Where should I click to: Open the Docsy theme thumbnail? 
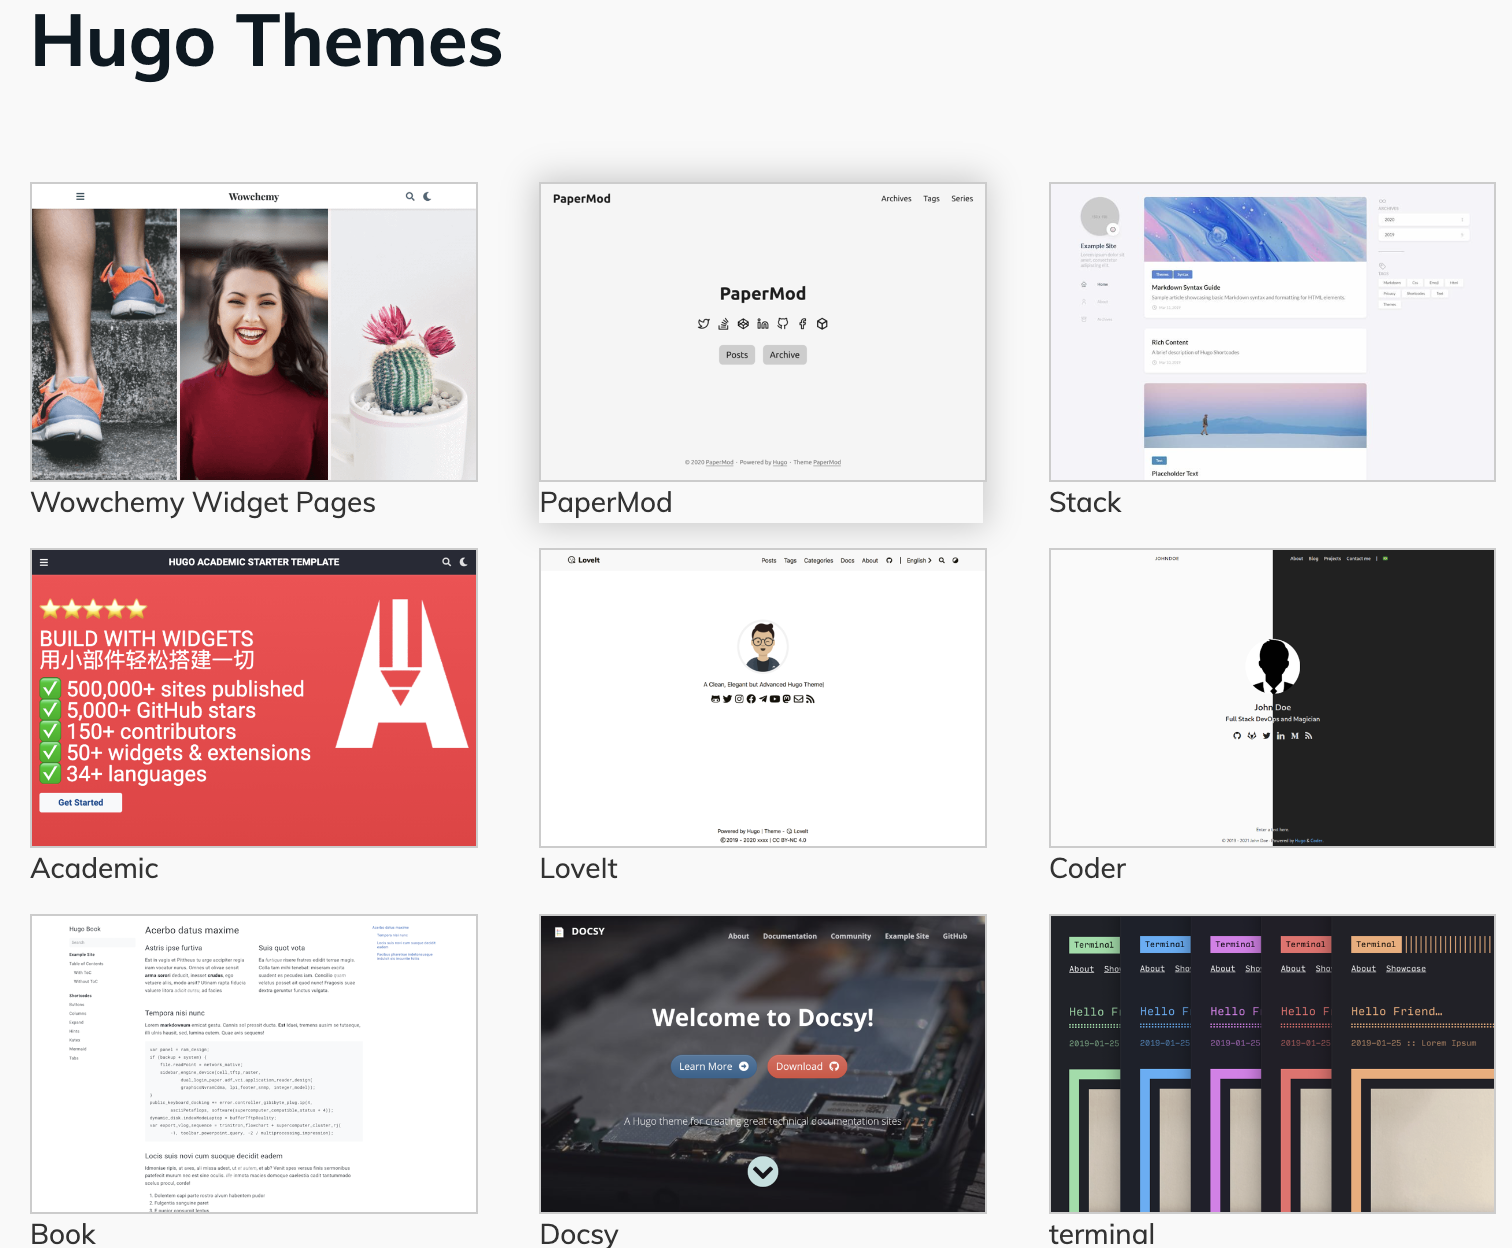(x=763, y=1064)
